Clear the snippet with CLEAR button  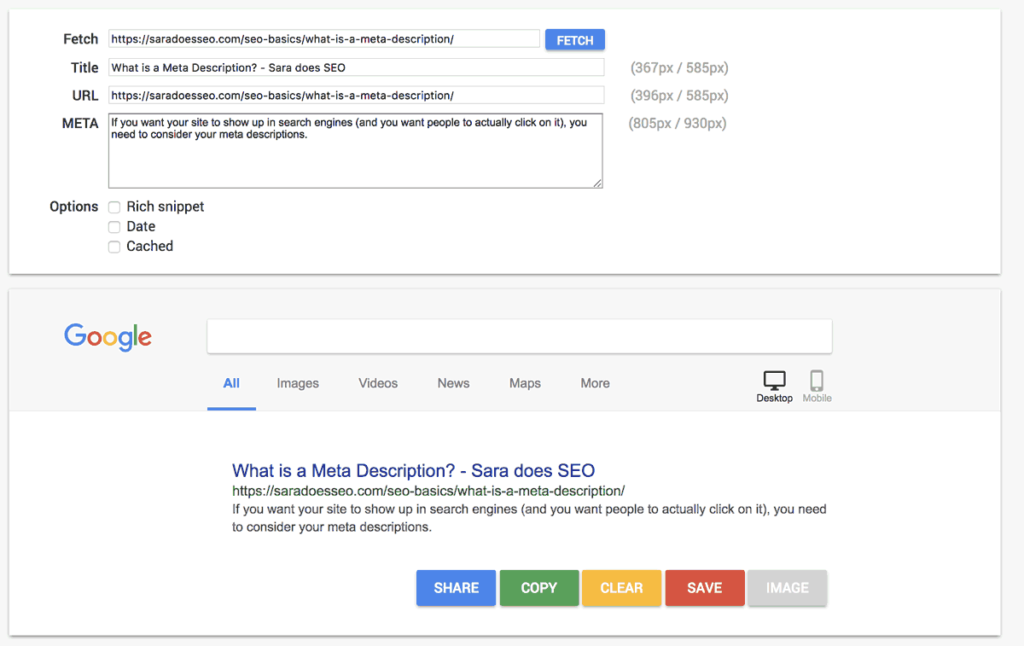click(622, 588)
